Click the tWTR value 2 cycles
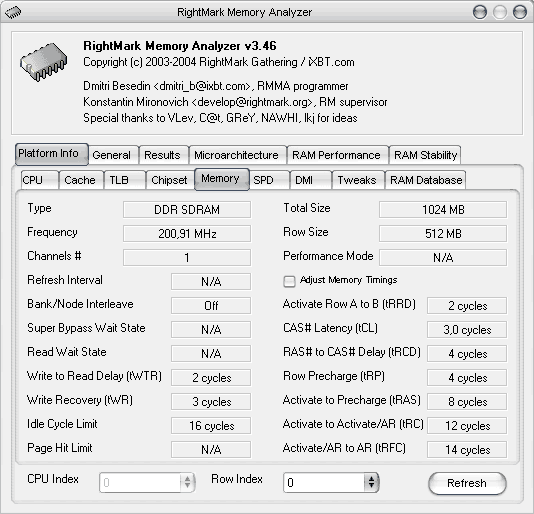The width and height of the screenshot is (534, 514). [x=211, y=378]
